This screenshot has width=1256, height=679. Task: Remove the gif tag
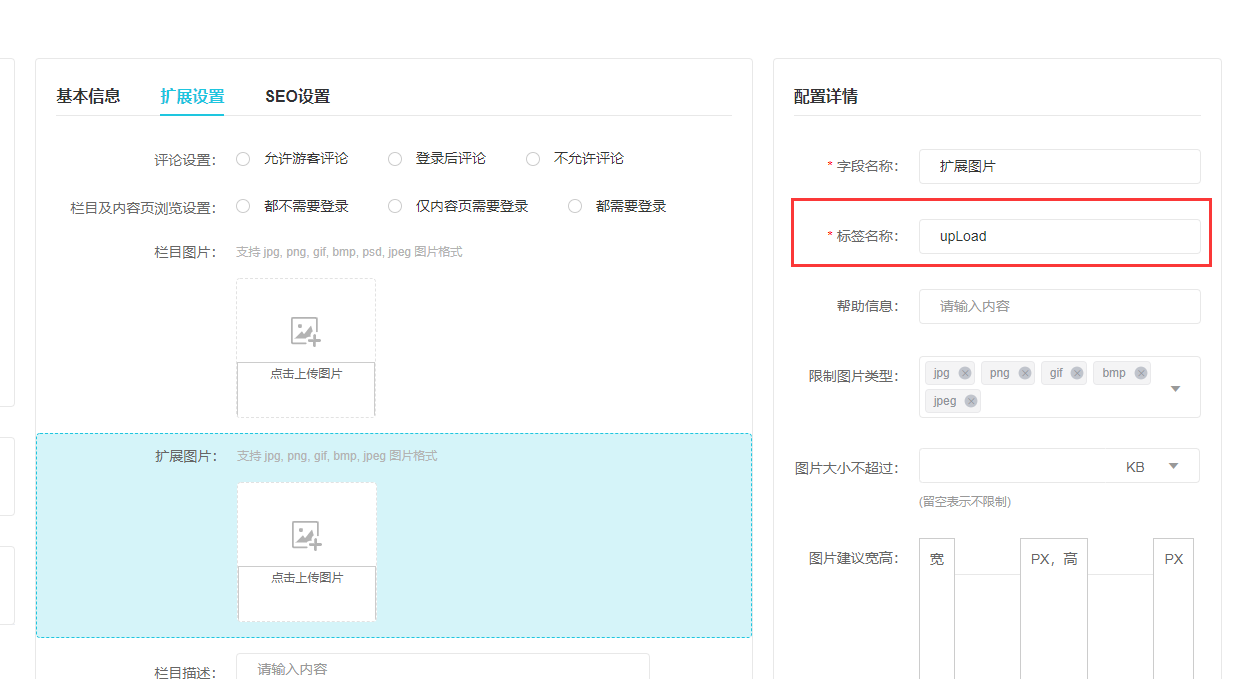[x=1077, y=373]
